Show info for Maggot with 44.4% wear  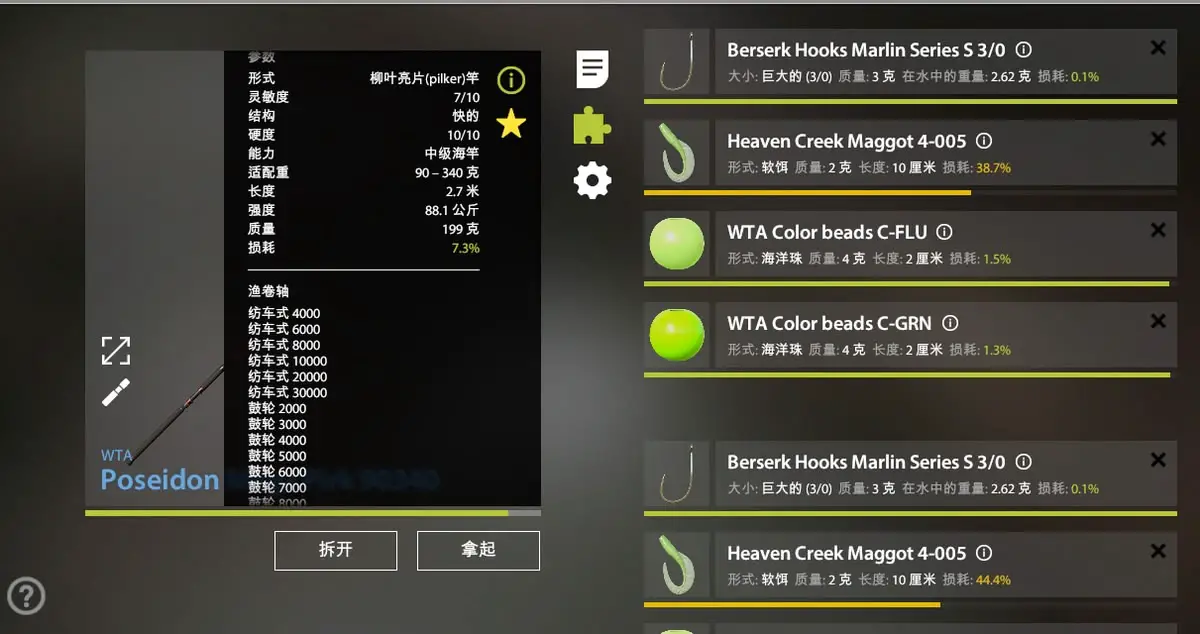point(984,553)
